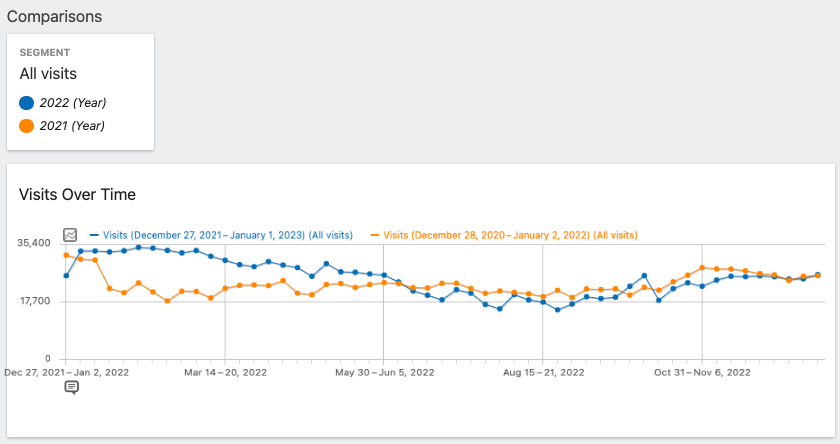Viewport: 840px width, 444px height.
Task: Click the Oct 31–Nov 6, 2022 axis label
Action: click(702, 372)
